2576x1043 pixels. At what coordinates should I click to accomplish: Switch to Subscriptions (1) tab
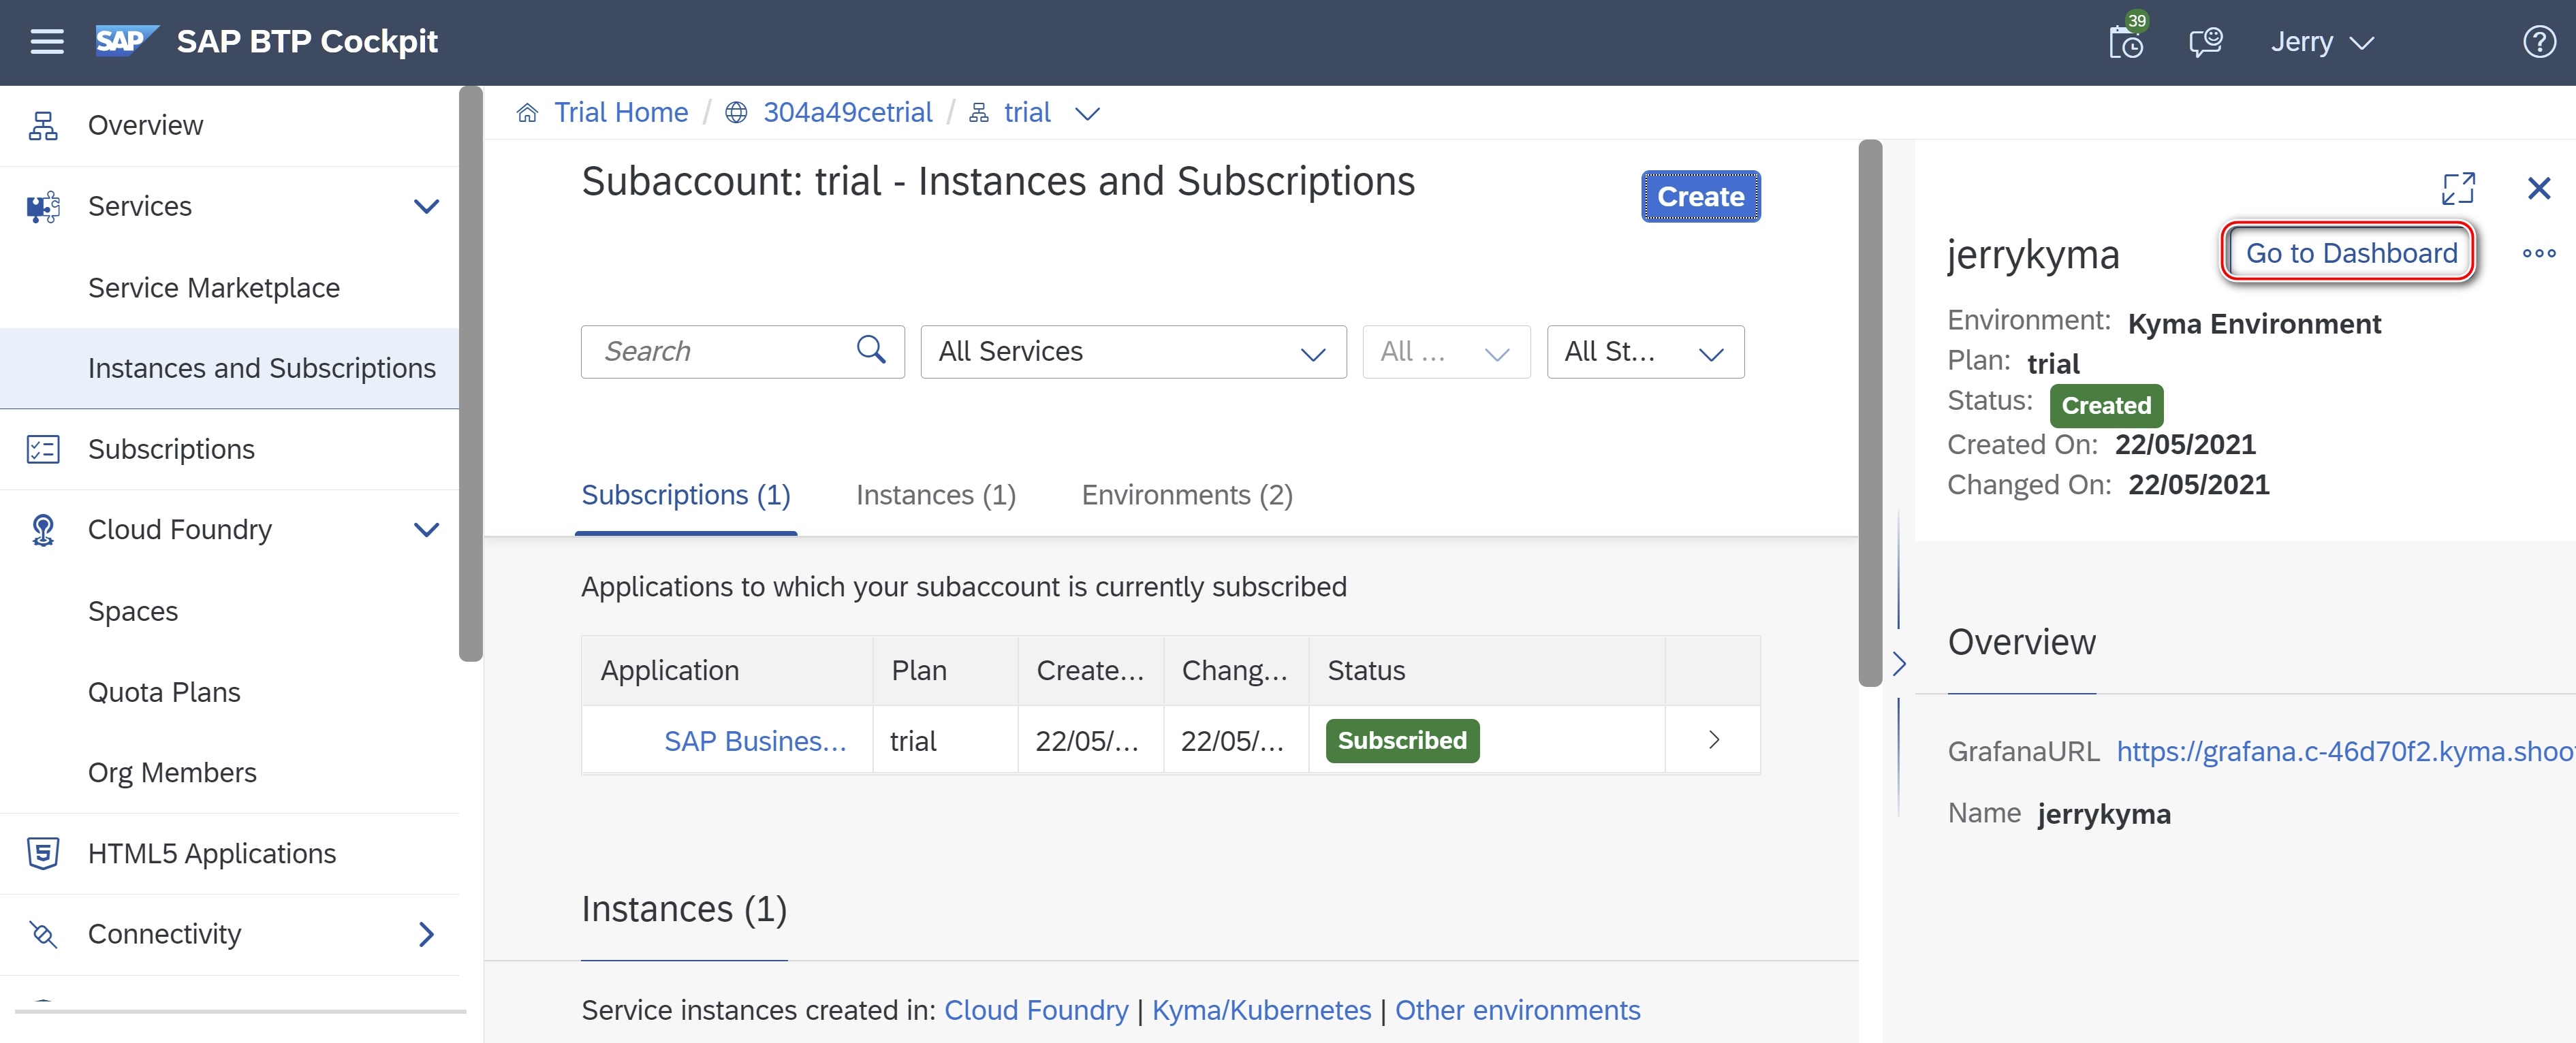686,495
